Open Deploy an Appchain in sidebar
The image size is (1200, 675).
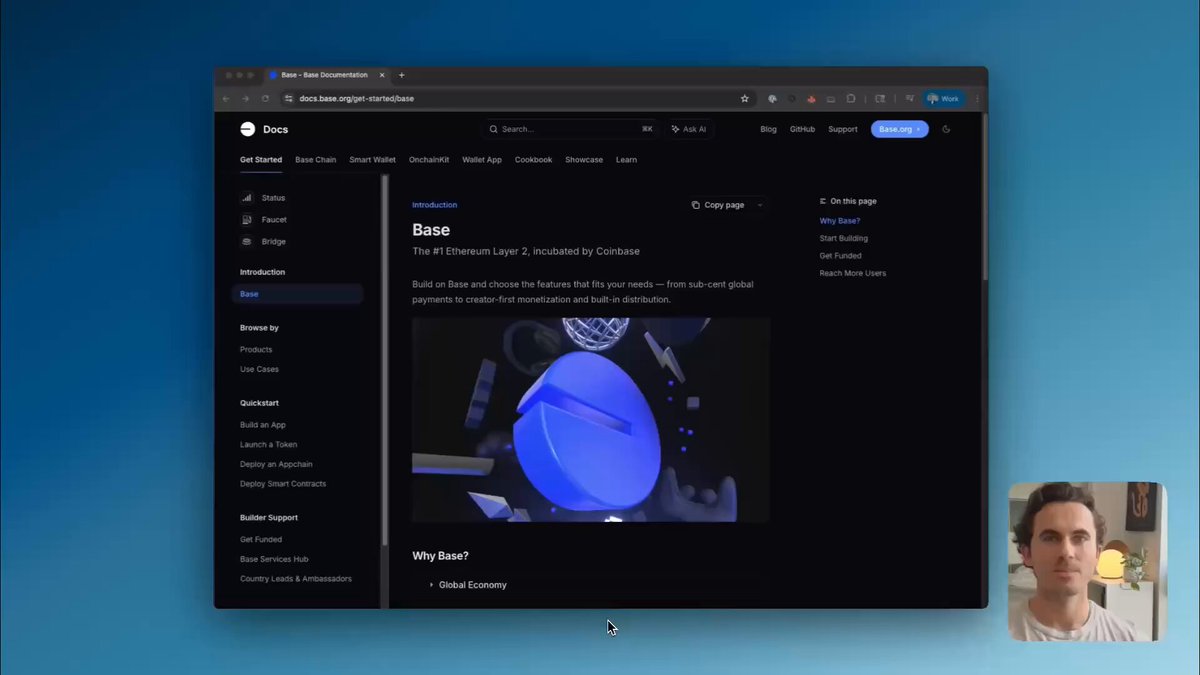[x=276, y=464]
